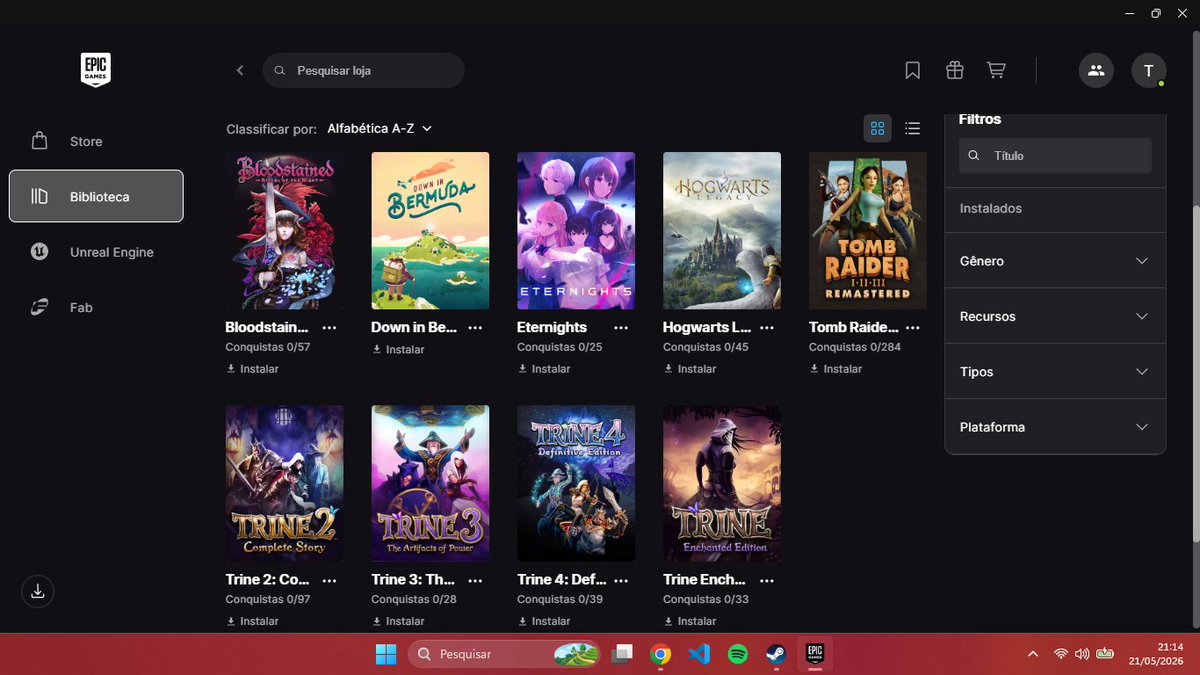Open Trine 2 cover art
Image resolution: width=1200 pixels, height=675 pixels.
(x=285, y=483)
